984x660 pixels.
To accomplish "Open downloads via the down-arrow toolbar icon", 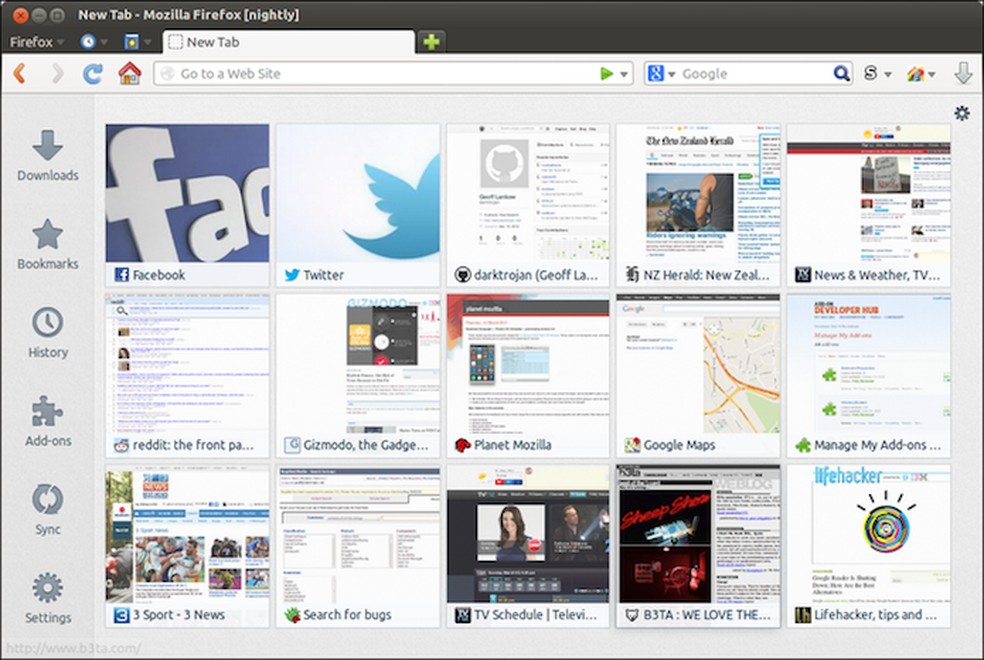I will (961, 73).
